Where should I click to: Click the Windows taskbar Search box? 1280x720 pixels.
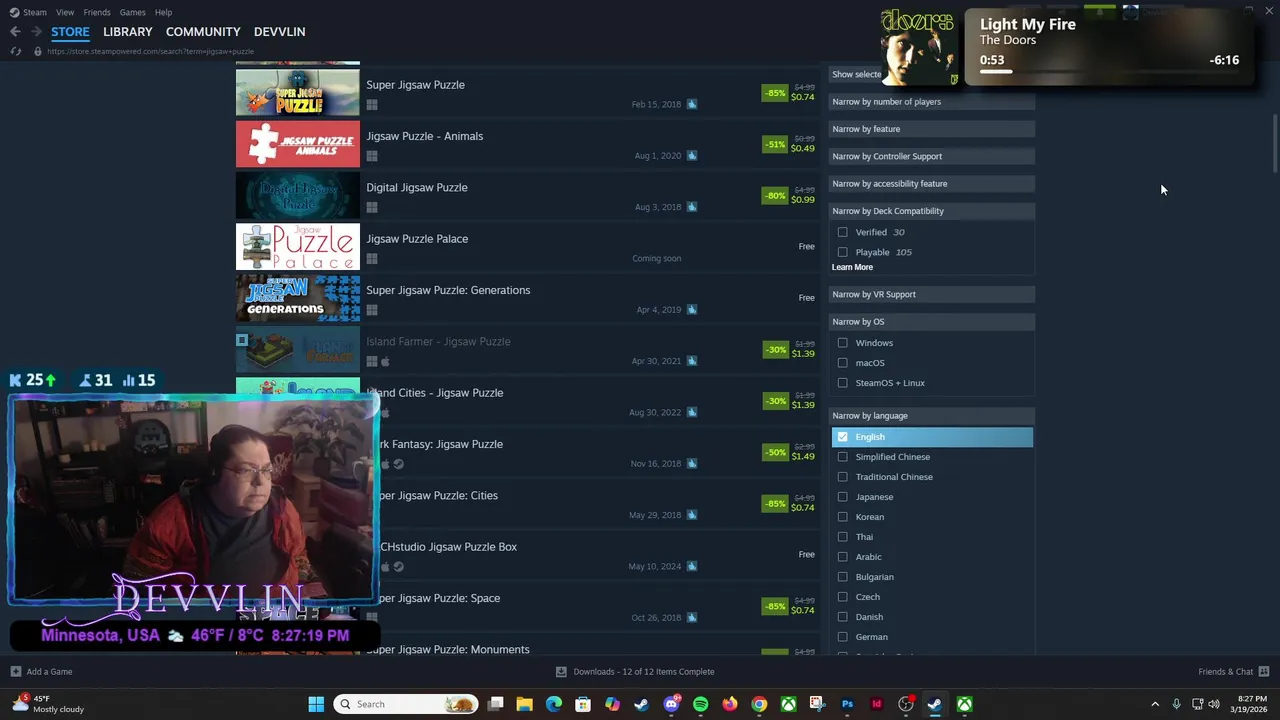406,704
